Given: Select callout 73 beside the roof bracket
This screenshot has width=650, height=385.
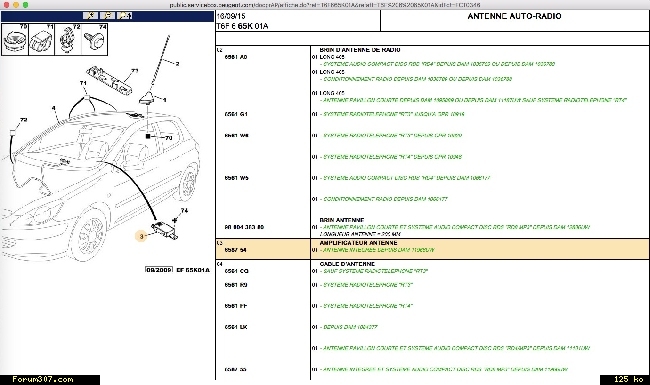Looking at the screenshot, I should click(x=134, y=71).
